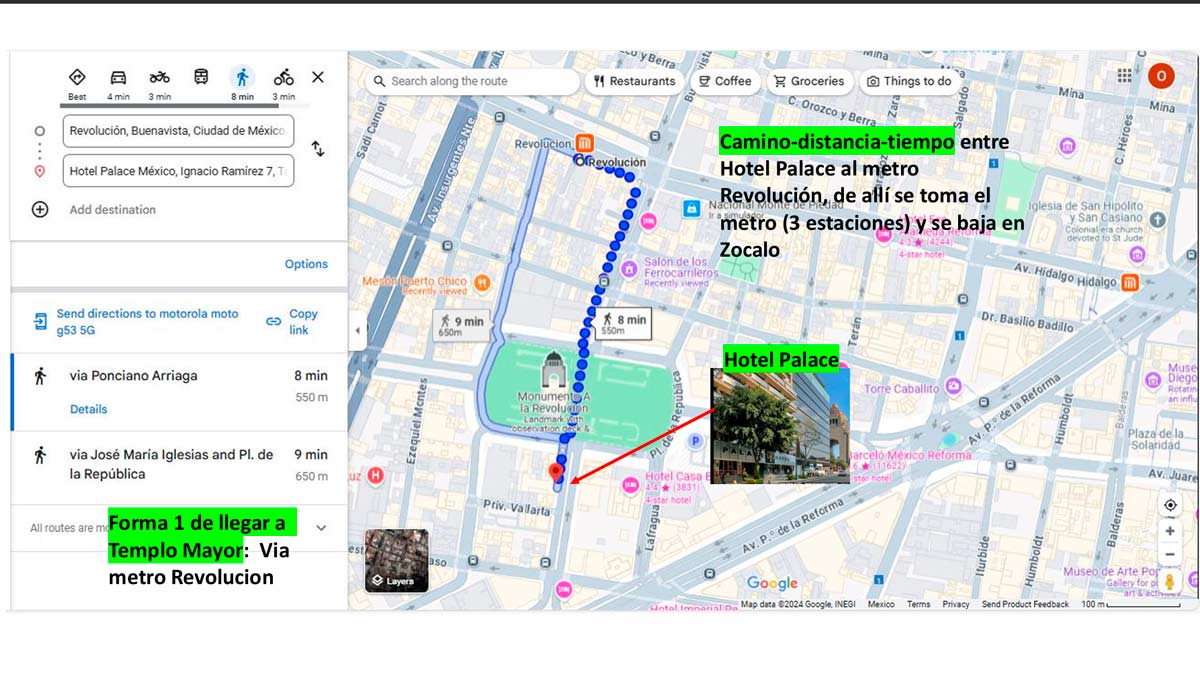The width and height of the screenshot is (1200, 673).
Task: Click the Hidalgo metro station icon
Action: tap(1131, 283)
